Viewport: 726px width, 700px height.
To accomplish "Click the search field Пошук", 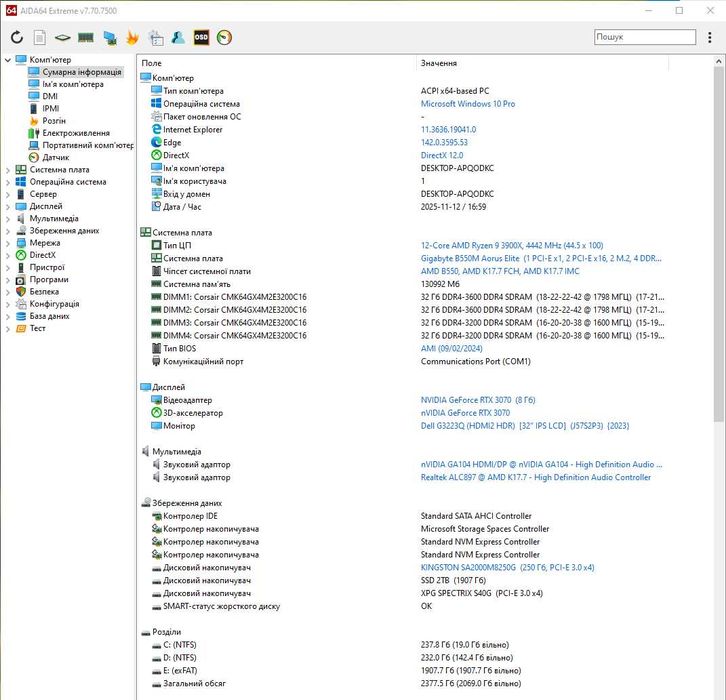I will pos(645,37).
